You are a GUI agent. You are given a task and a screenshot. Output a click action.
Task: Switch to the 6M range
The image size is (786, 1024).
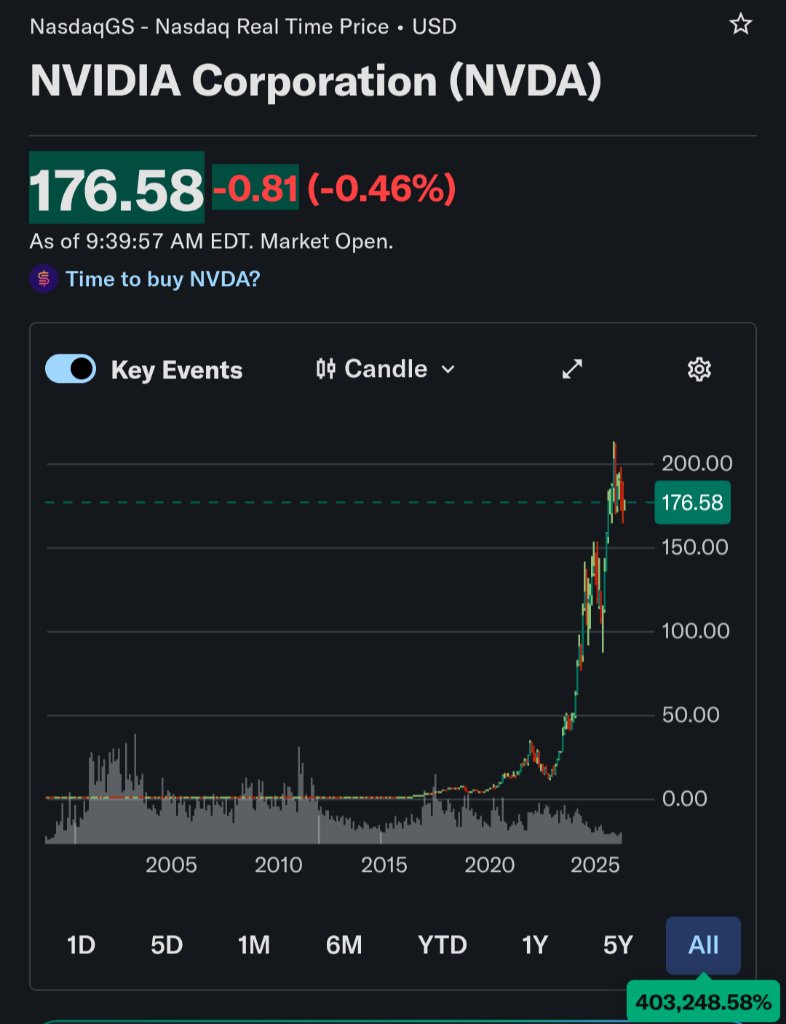tap(344, 945)
